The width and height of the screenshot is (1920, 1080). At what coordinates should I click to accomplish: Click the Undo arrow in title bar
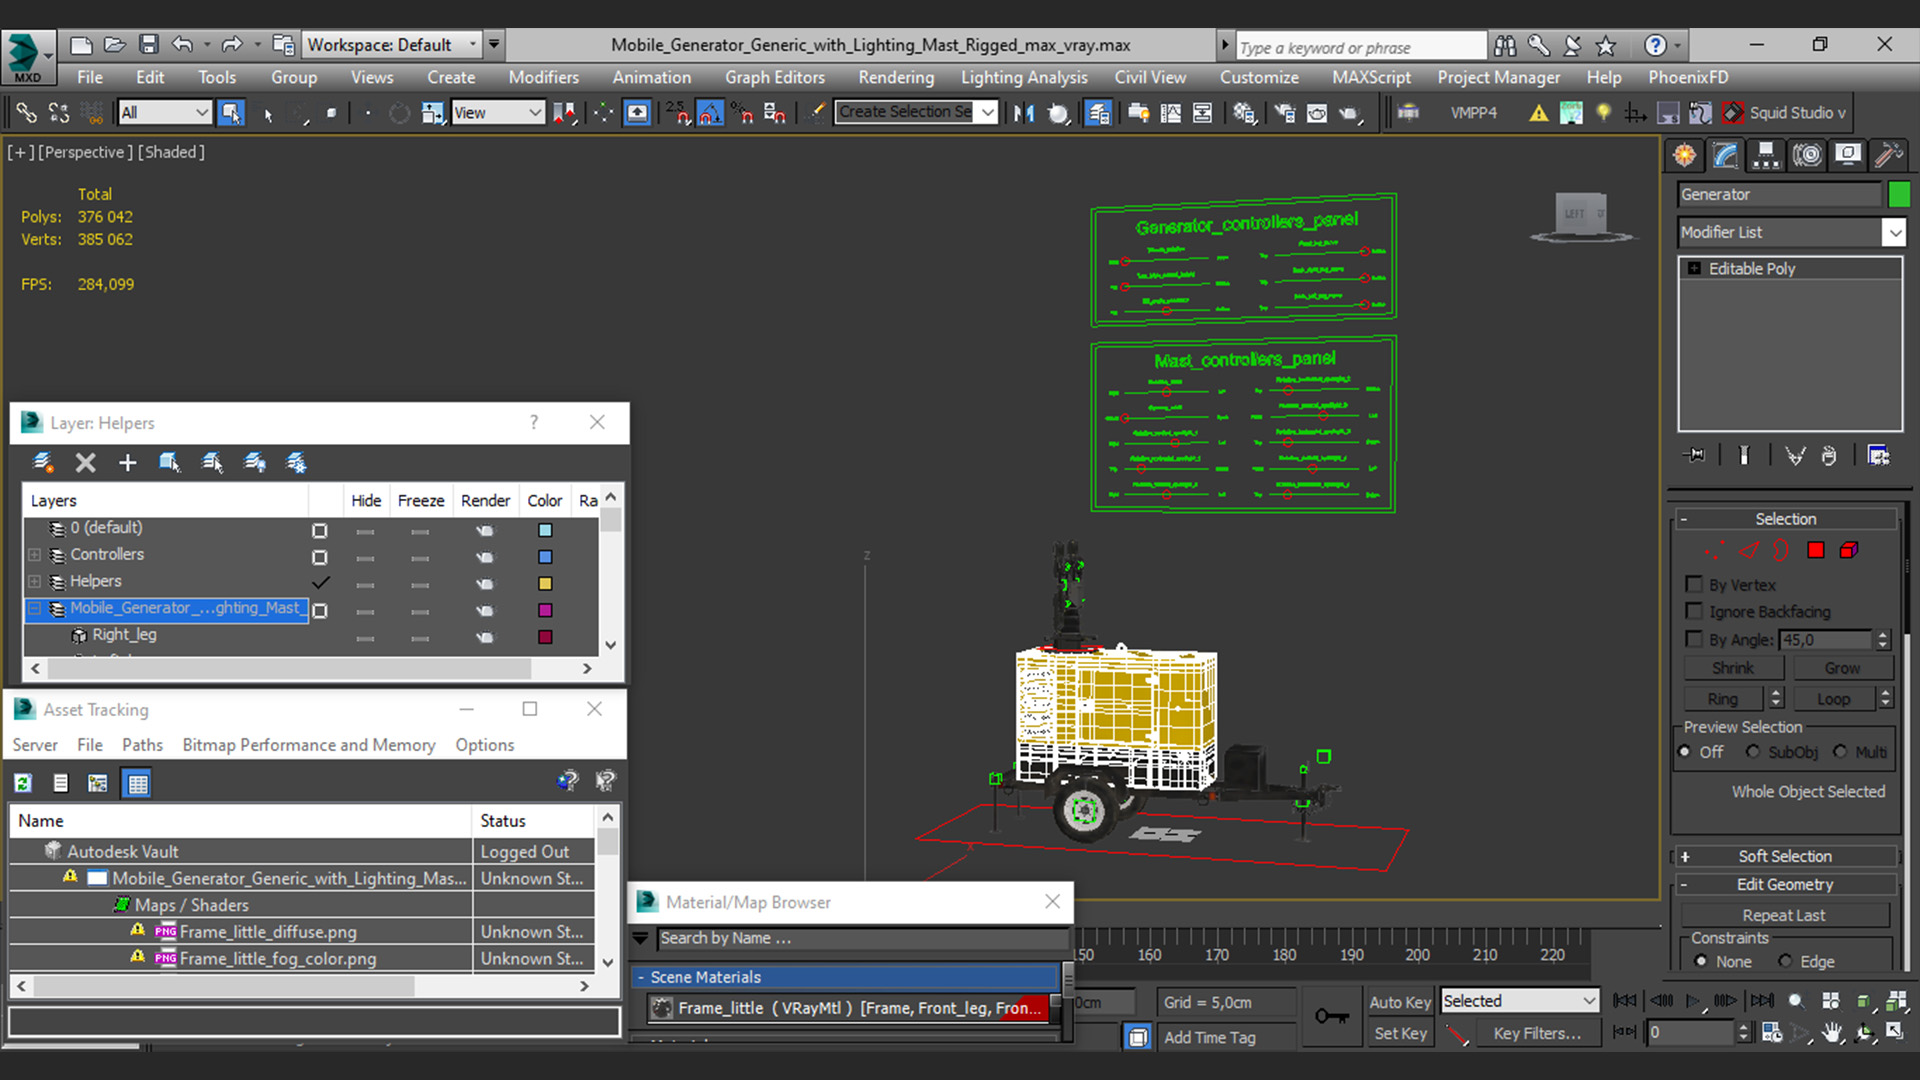(x=182, y=44)
